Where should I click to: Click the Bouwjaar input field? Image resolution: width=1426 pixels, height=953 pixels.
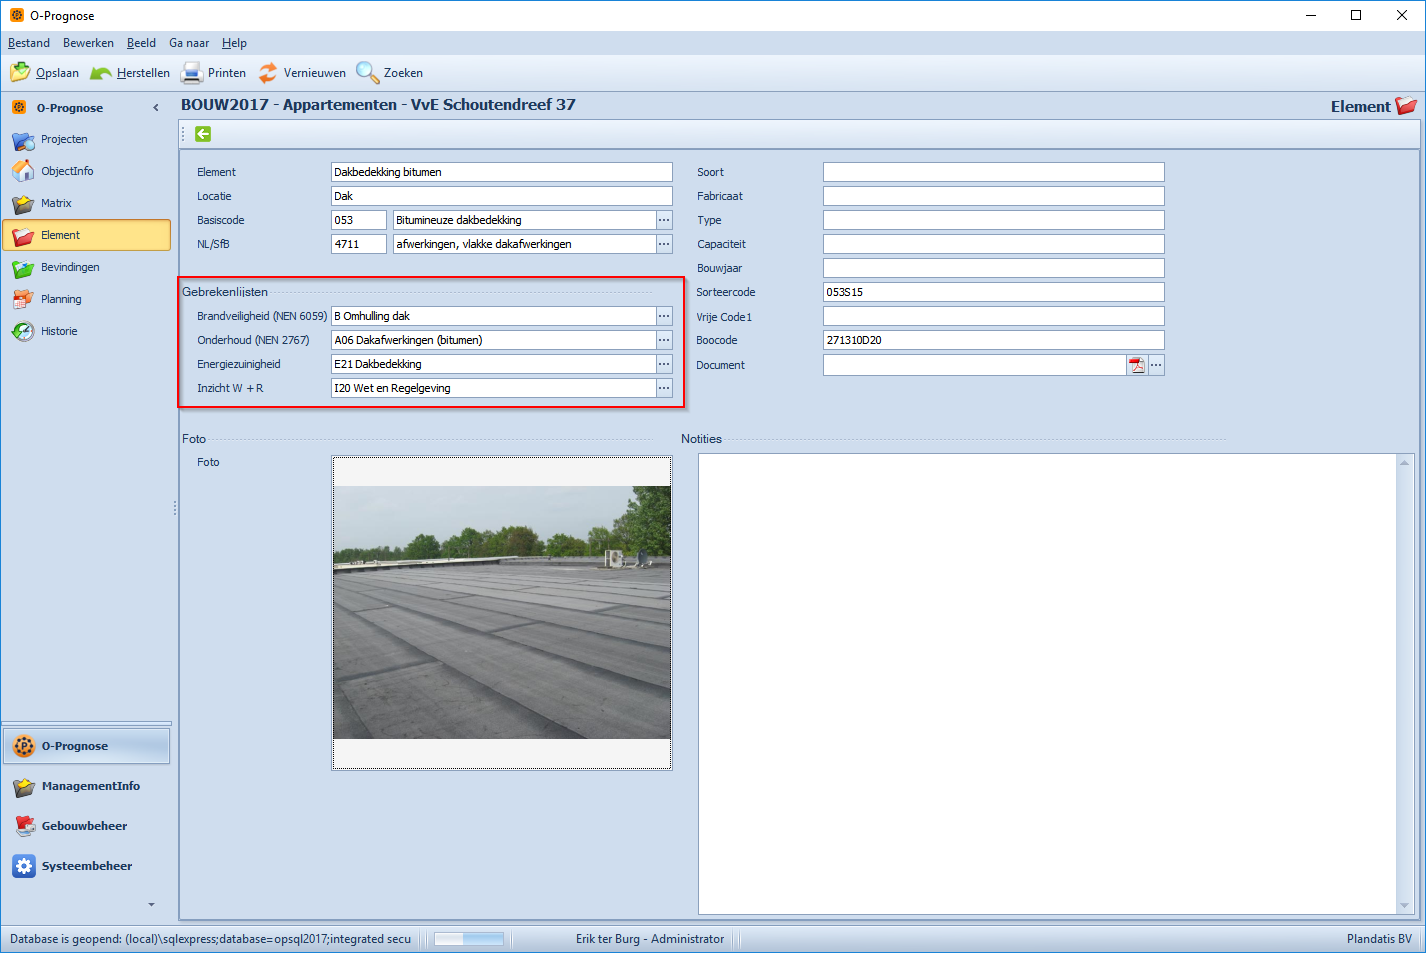(x=994, y=268)
